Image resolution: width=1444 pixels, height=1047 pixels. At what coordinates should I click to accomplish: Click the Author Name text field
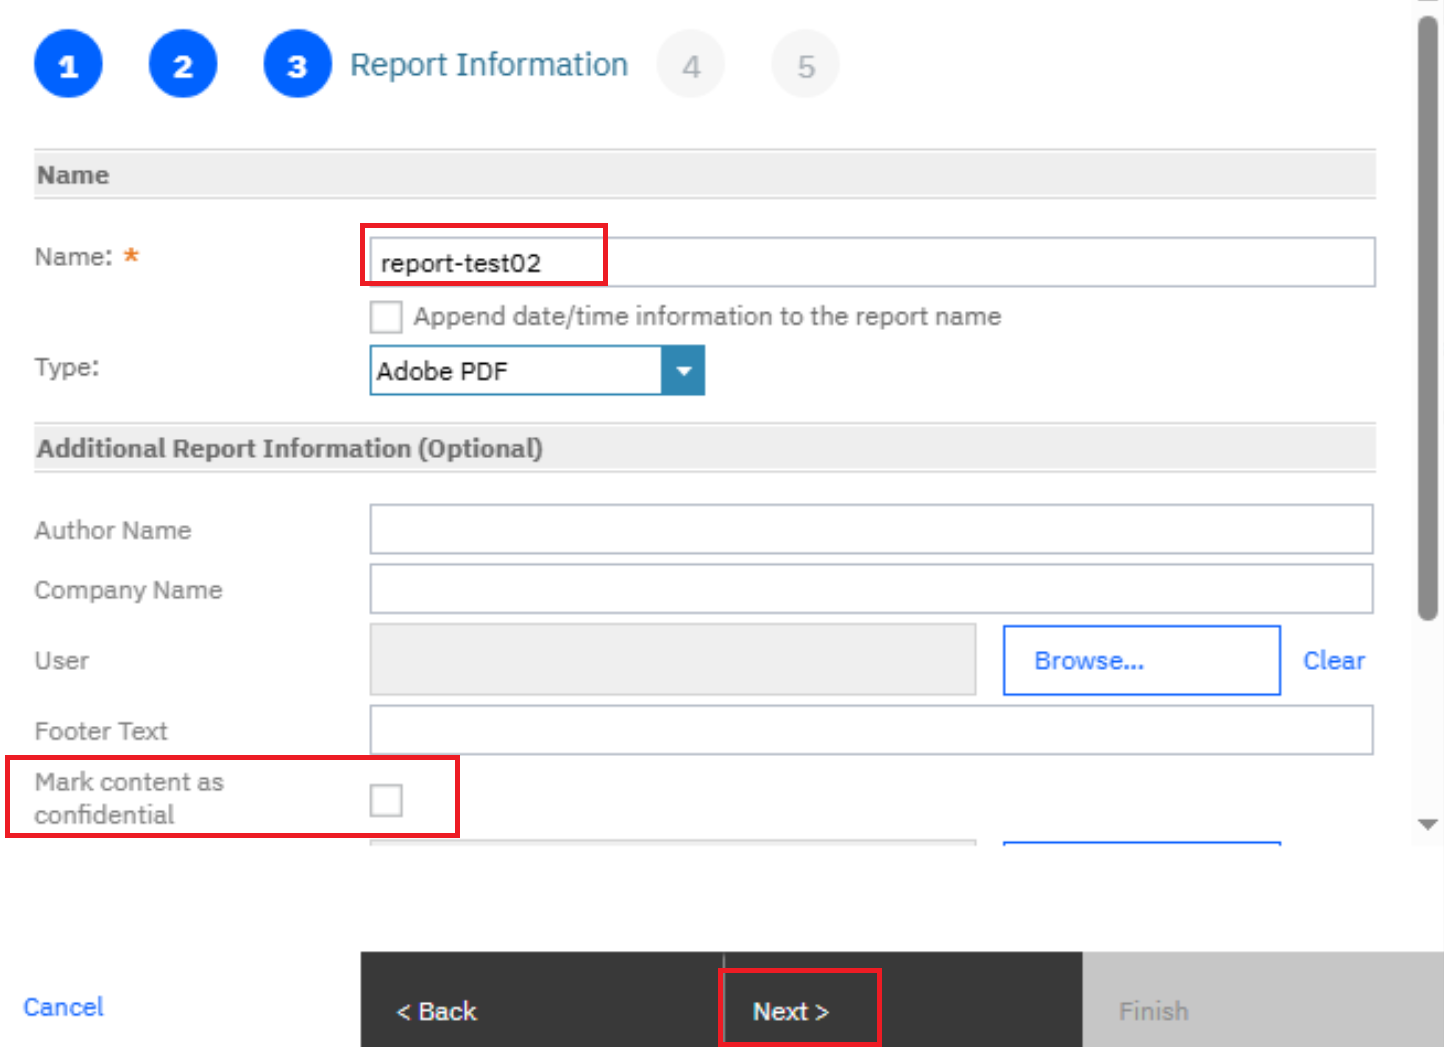870,529
